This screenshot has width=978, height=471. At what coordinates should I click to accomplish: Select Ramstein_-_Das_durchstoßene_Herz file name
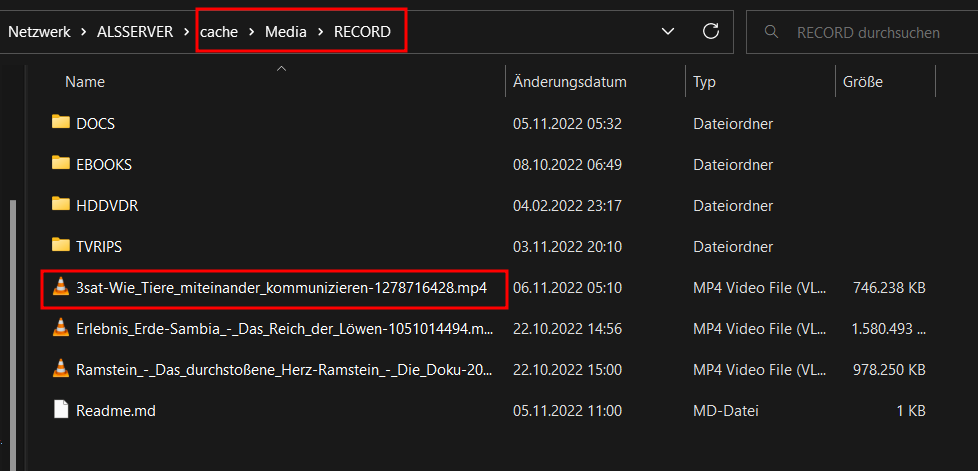(284, 370)
